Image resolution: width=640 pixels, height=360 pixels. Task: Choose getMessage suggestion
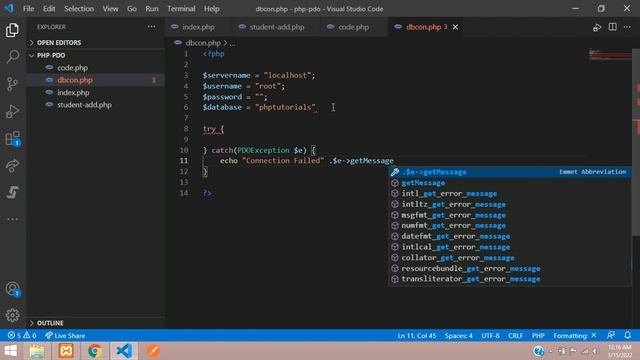pyautogui.click(x=510, y=183)
